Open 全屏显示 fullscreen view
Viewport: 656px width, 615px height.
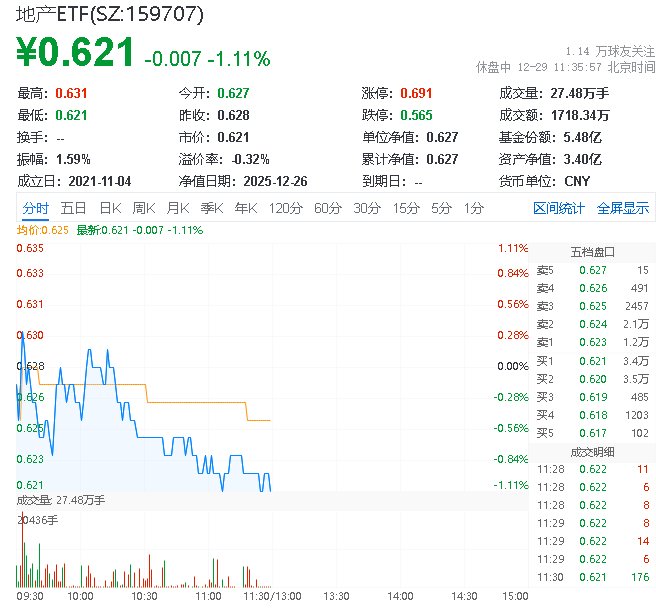coord(623,208)
